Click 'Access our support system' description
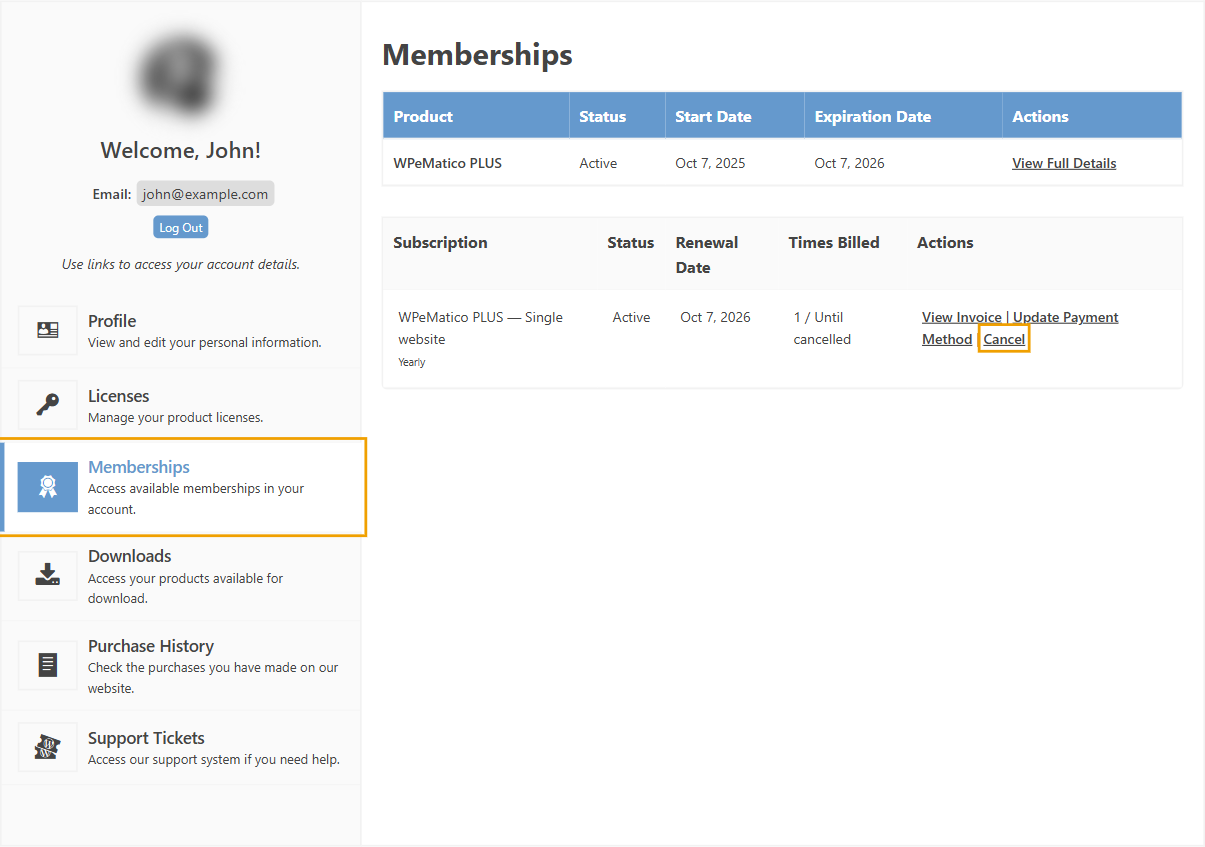Image resolution: width=1205 pixels, height=847 pixels. [x=214, y=759]
